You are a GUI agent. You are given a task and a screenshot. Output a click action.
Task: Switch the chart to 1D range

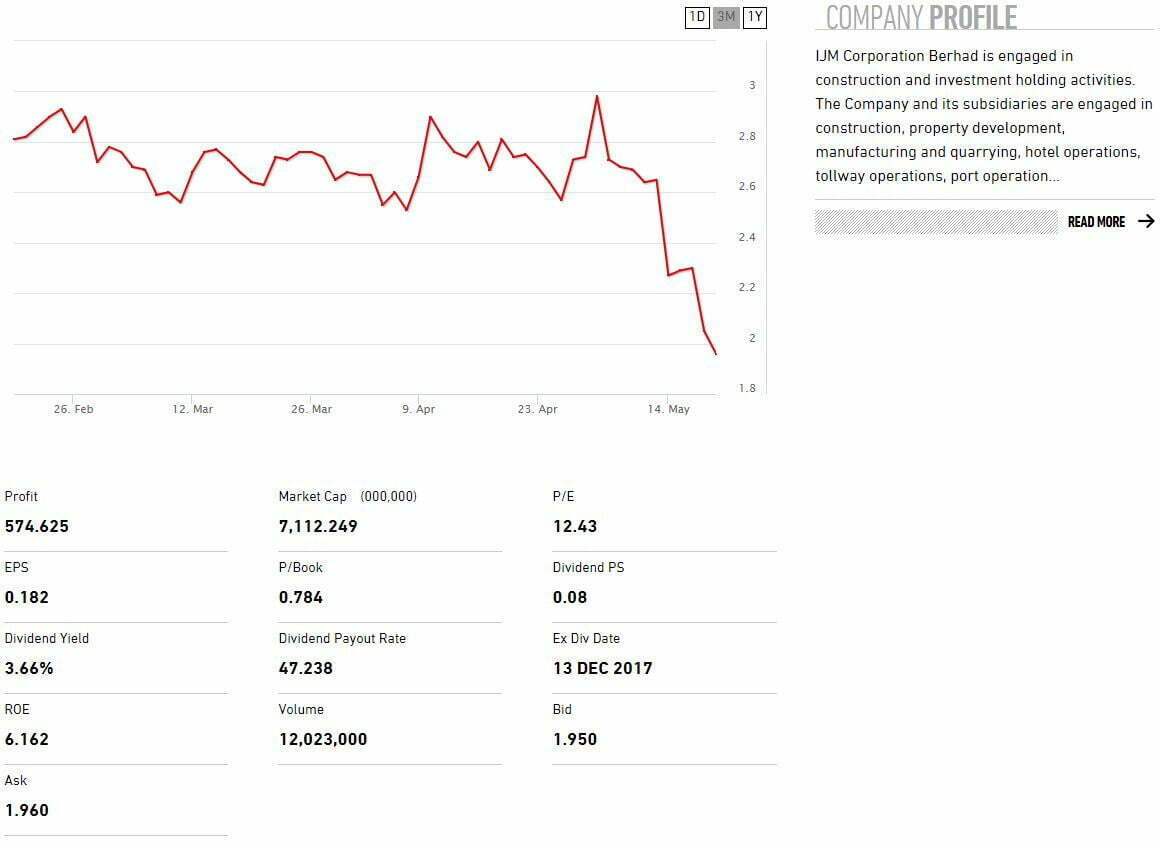[x=697, y=17]
